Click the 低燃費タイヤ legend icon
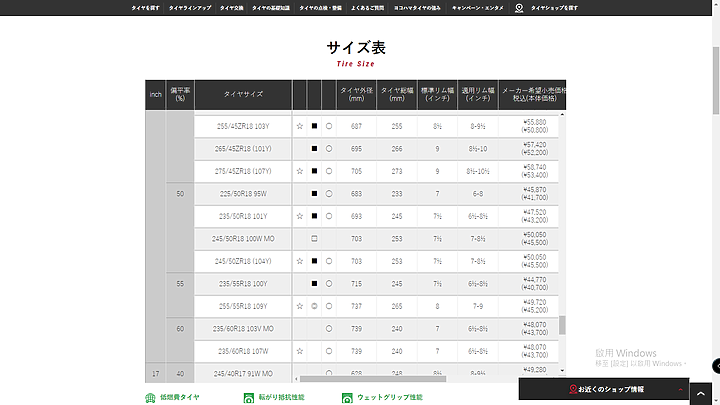Viewport: 720px width, 405px height. click(150, 398)
